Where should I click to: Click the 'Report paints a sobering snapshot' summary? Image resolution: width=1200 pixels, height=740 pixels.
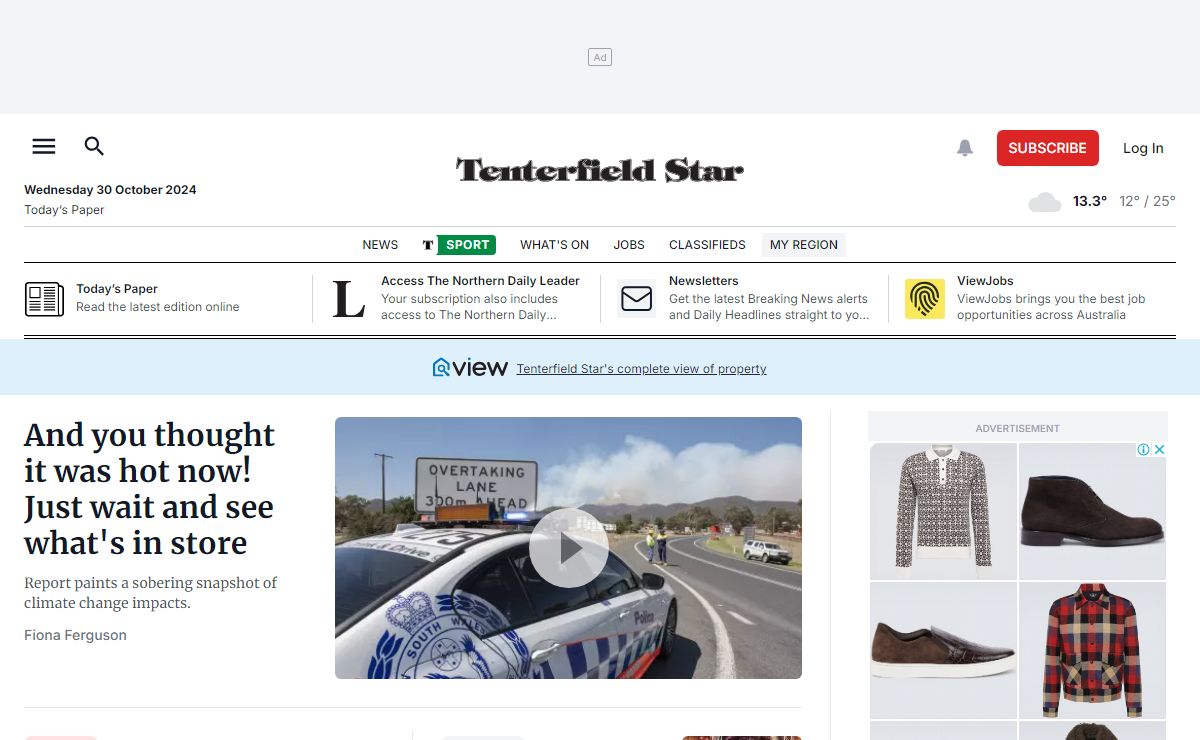click(x=150, y=593)
